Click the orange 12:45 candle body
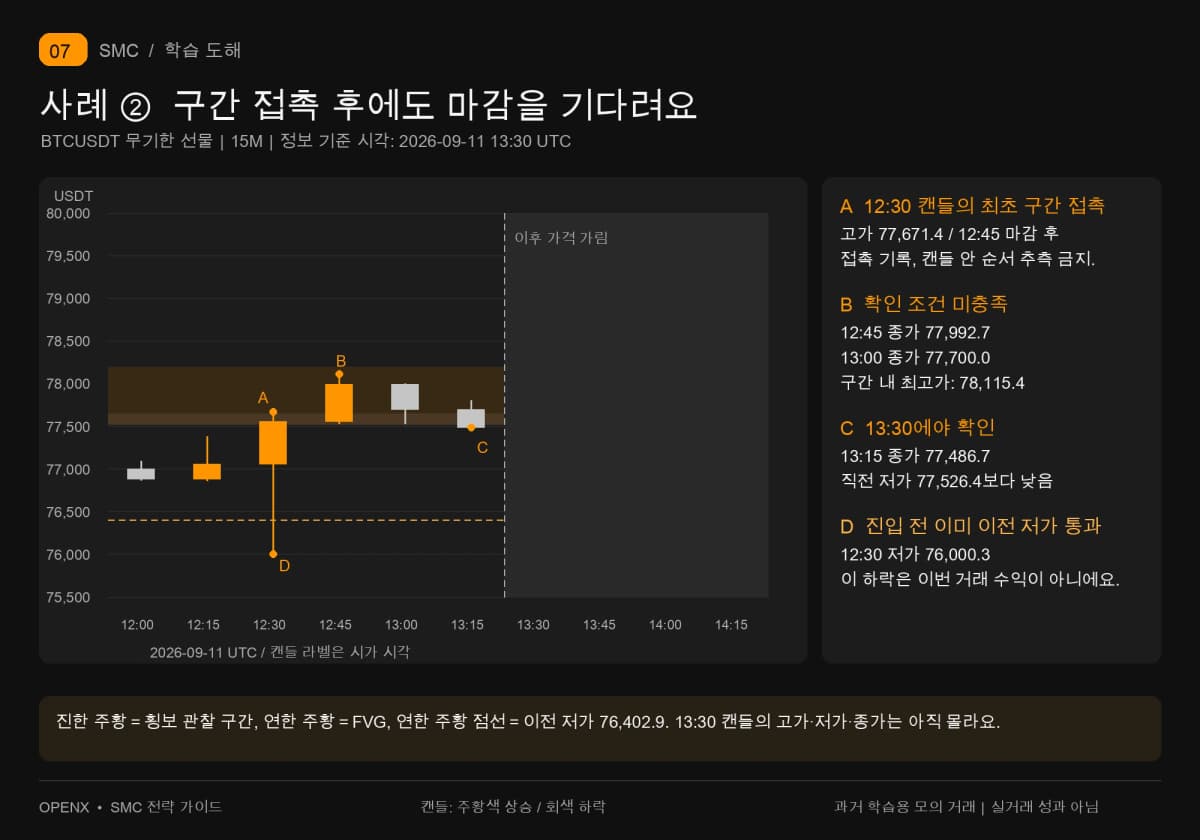Screen dimensions: 1200x840 click(339, 403)
